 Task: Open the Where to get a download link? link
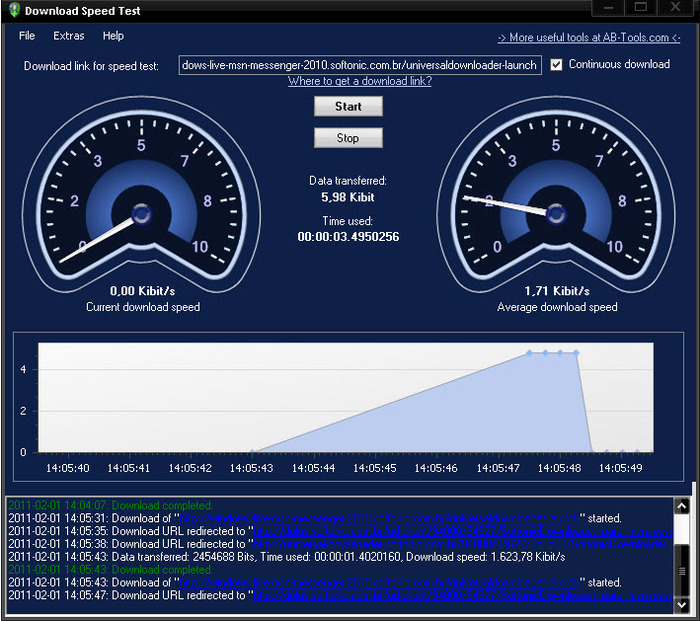click(x=360, y=81)
